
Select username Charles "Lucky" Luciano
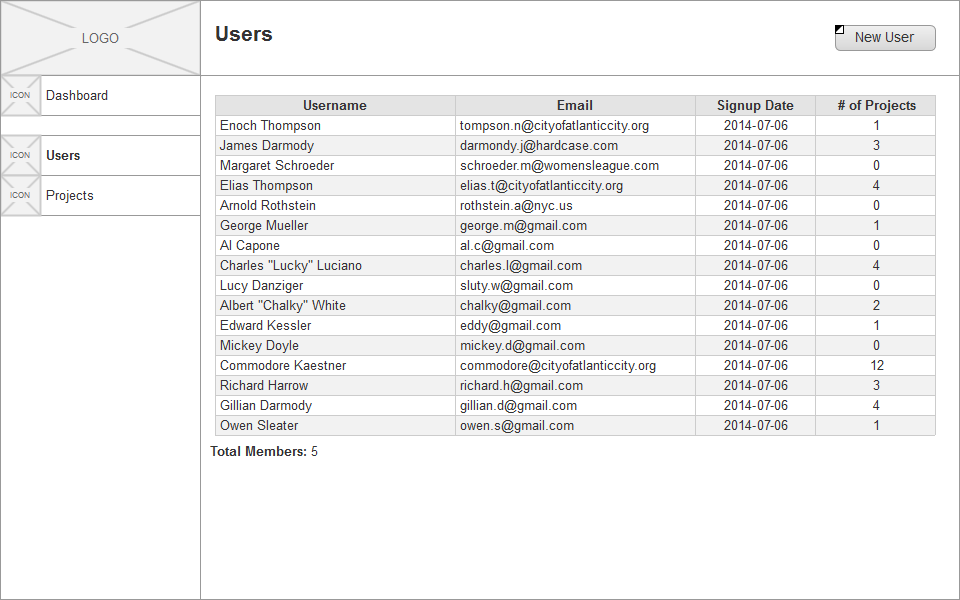(x=291, y=266)
